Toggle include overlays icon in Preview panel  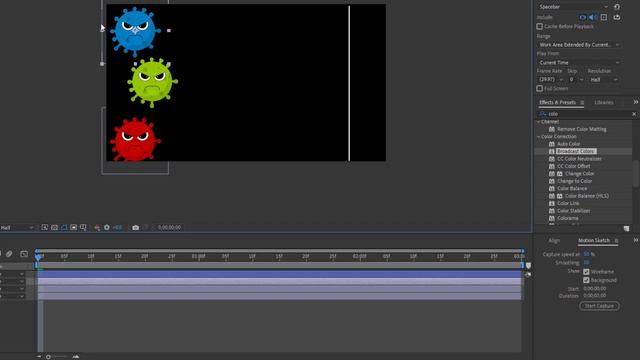click(x=604, y=17)
